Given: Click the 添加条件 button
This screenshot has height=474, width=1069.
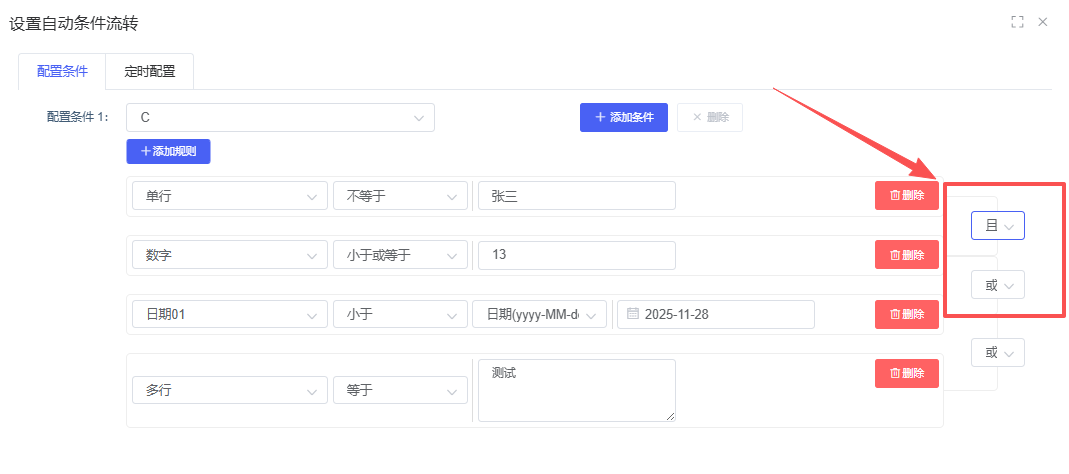Looking at the screenshot, I should 623,117.
